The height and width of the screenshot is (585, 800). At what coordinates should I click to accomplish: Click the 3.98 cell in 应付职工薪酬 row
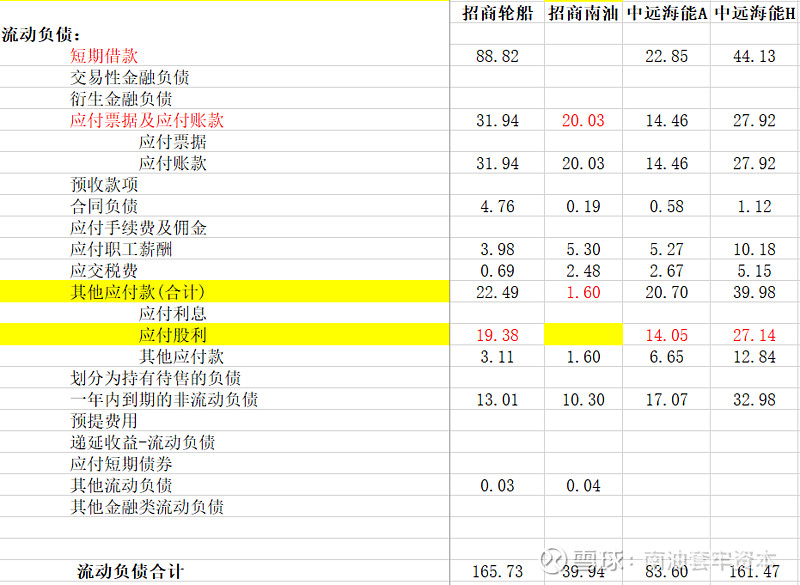point(497,249)
